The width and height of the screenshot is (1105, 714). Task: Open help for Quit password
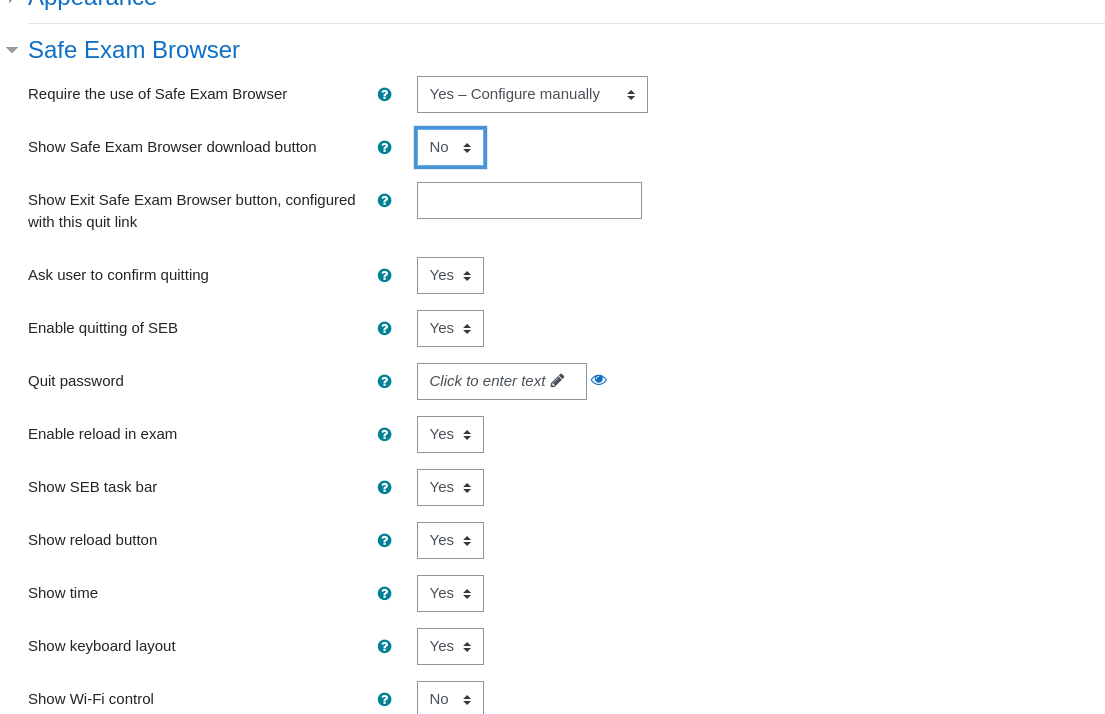click(384, 381)
